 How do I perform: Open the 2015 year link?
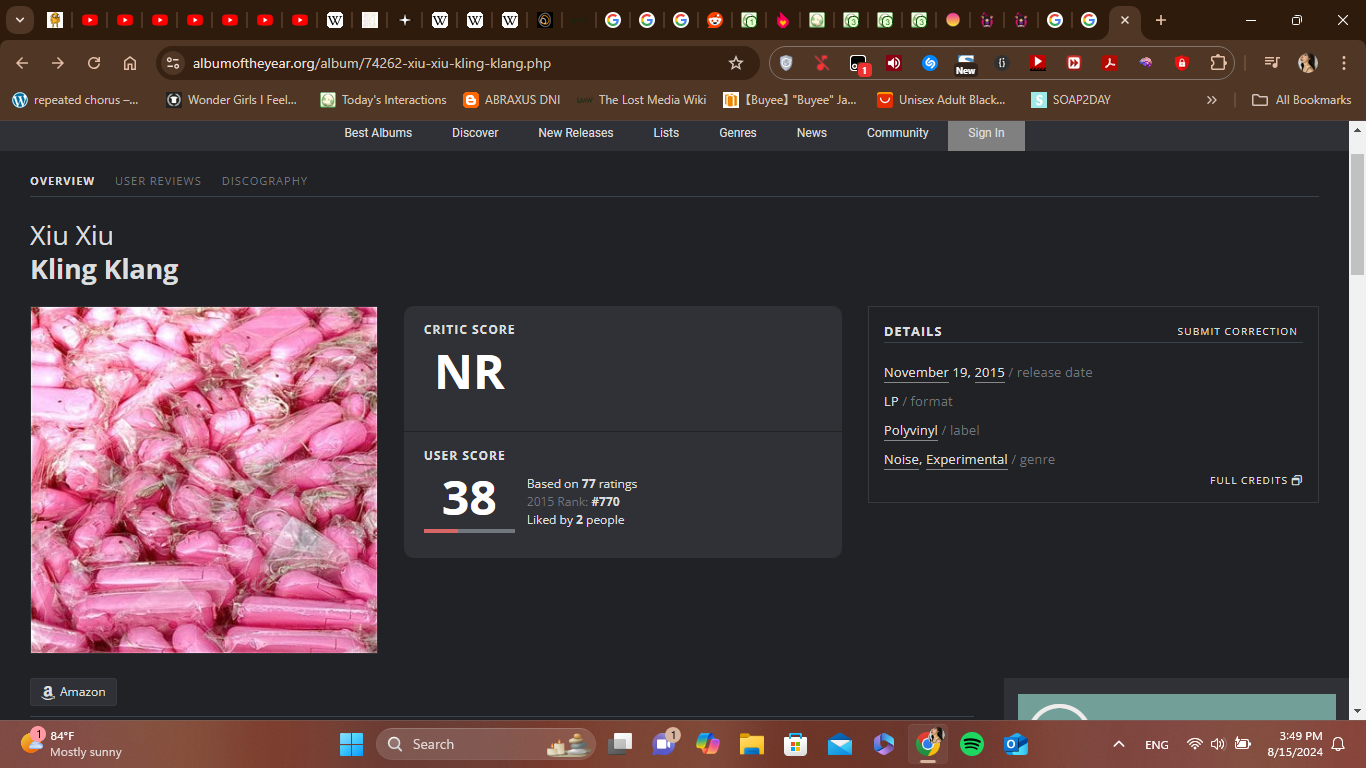click(990, 372)
